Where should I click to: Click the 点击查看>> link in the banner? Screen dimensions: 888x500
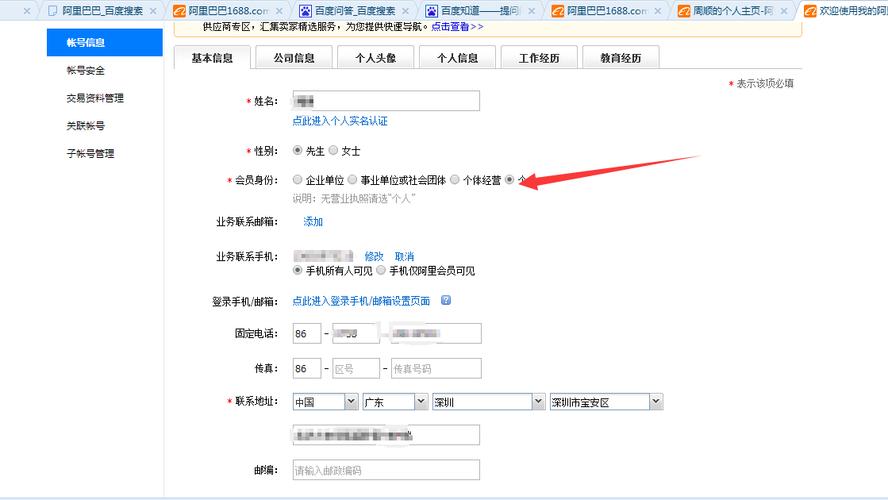coord(458,27)
